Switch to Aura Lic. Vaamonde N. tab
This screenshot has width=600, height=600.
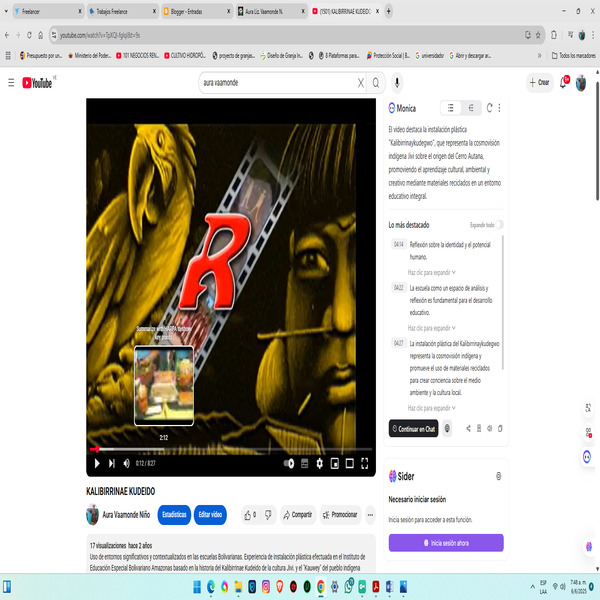click(x=271, y=11)
